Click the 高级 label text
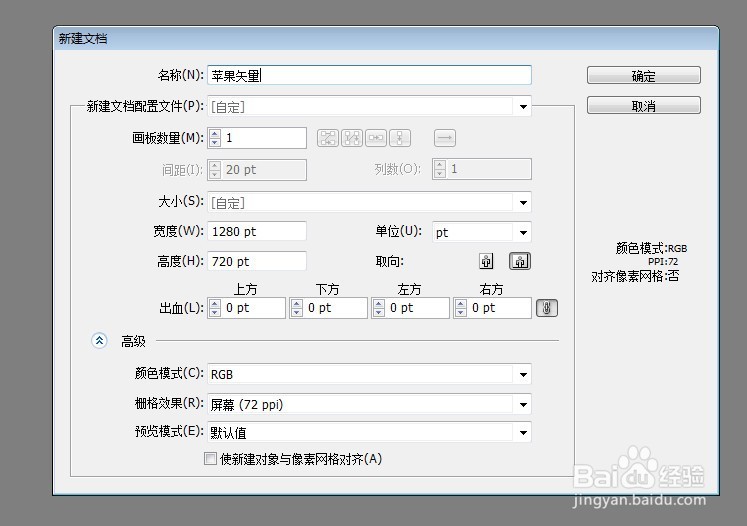The height and width of the screenshot is (526, 747). click(133, 341)
